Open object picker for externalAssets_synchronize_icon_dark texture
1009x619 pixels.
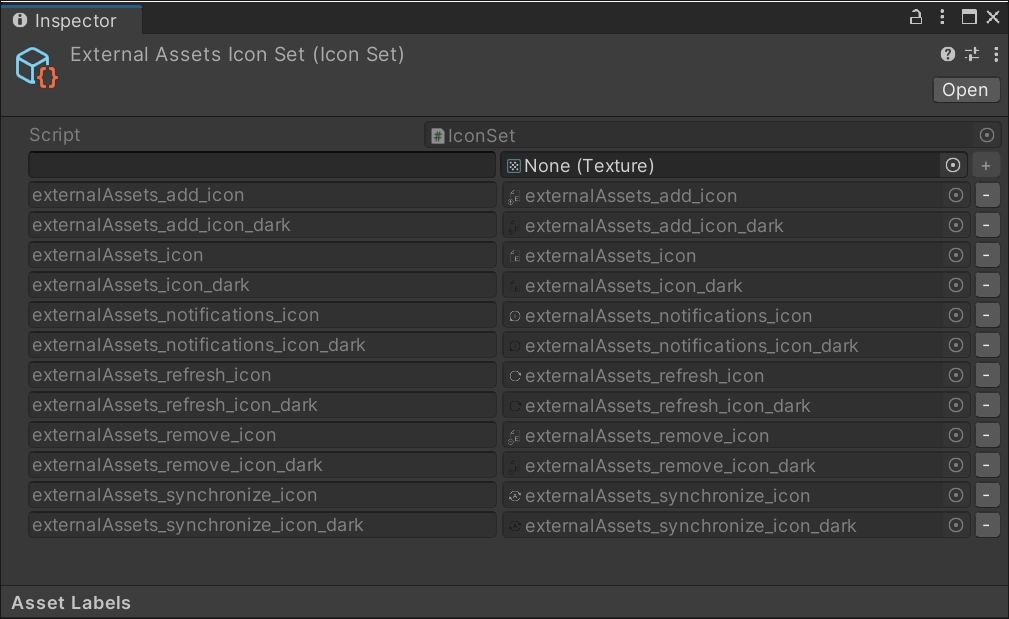[x=953, y=525]
